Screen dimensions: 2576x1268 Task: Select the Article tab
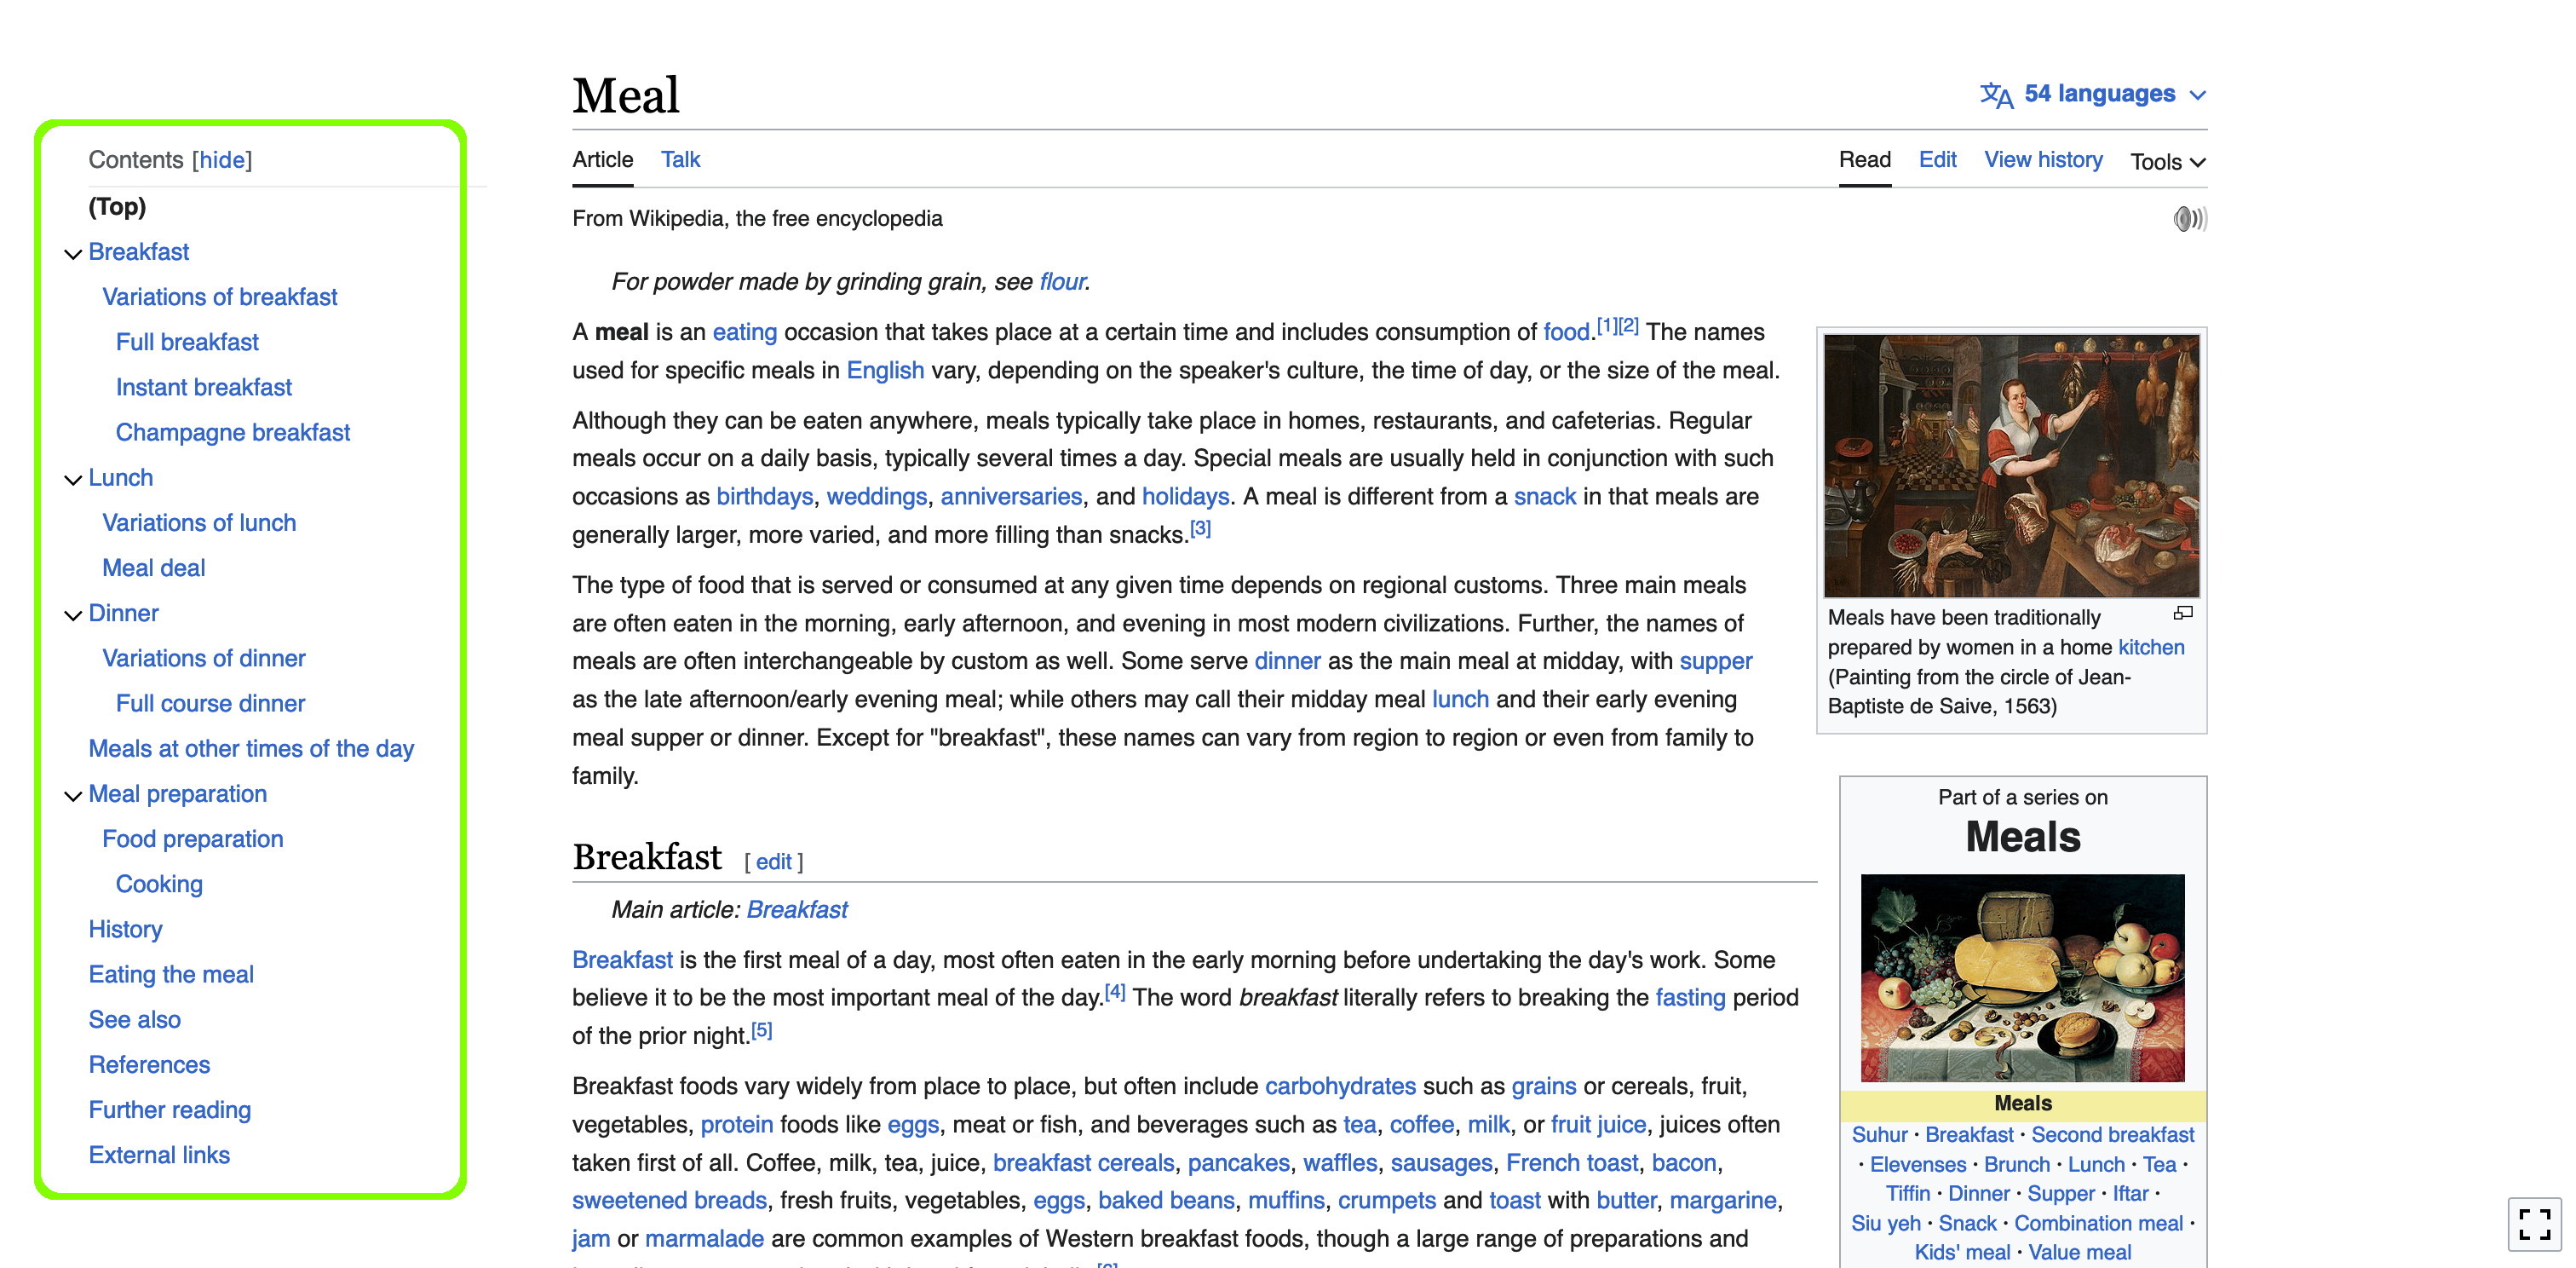[x=601, y=159]
